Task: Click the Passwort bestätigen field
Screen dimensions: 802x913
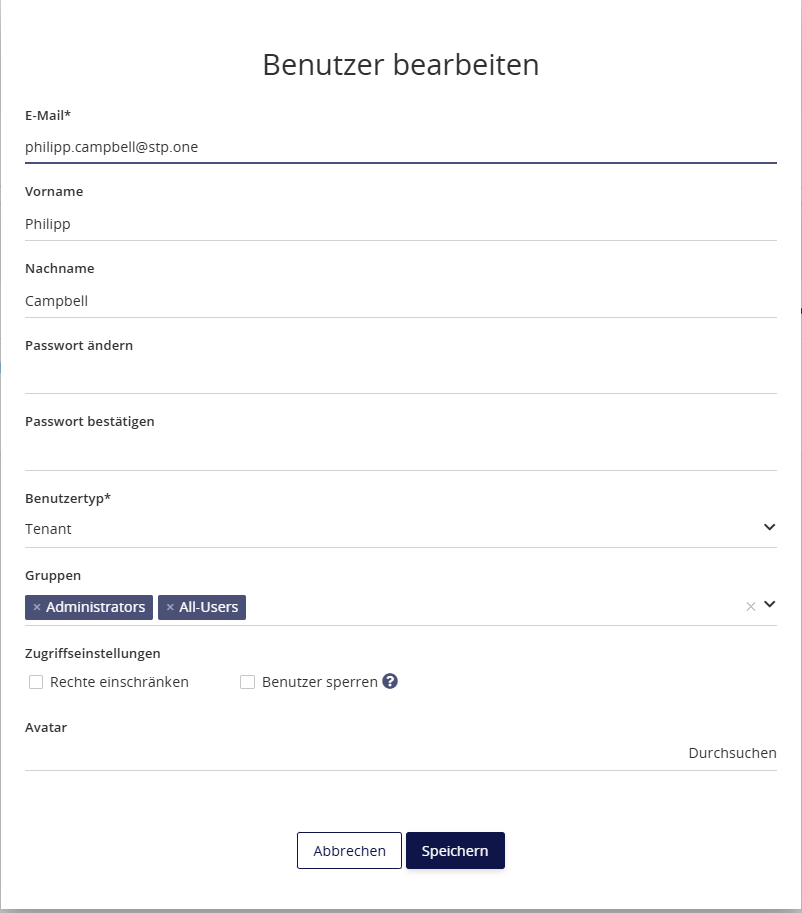Action: 401,454
